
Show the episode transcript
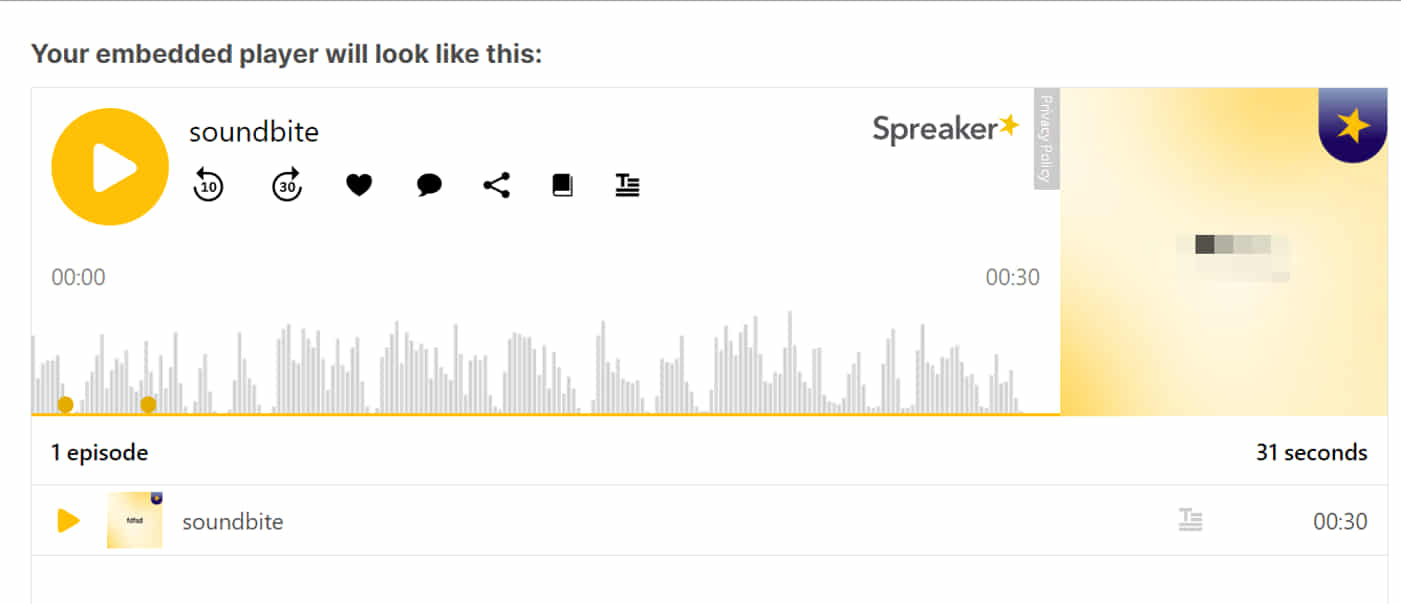click(x=627, y=184)
